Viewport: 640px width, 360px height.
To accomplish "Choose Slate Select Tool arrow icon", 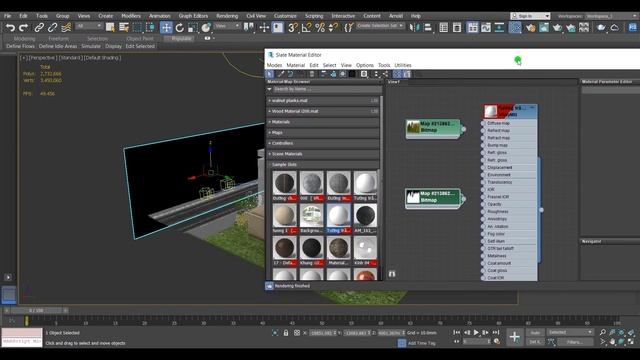I will (269, 74).
